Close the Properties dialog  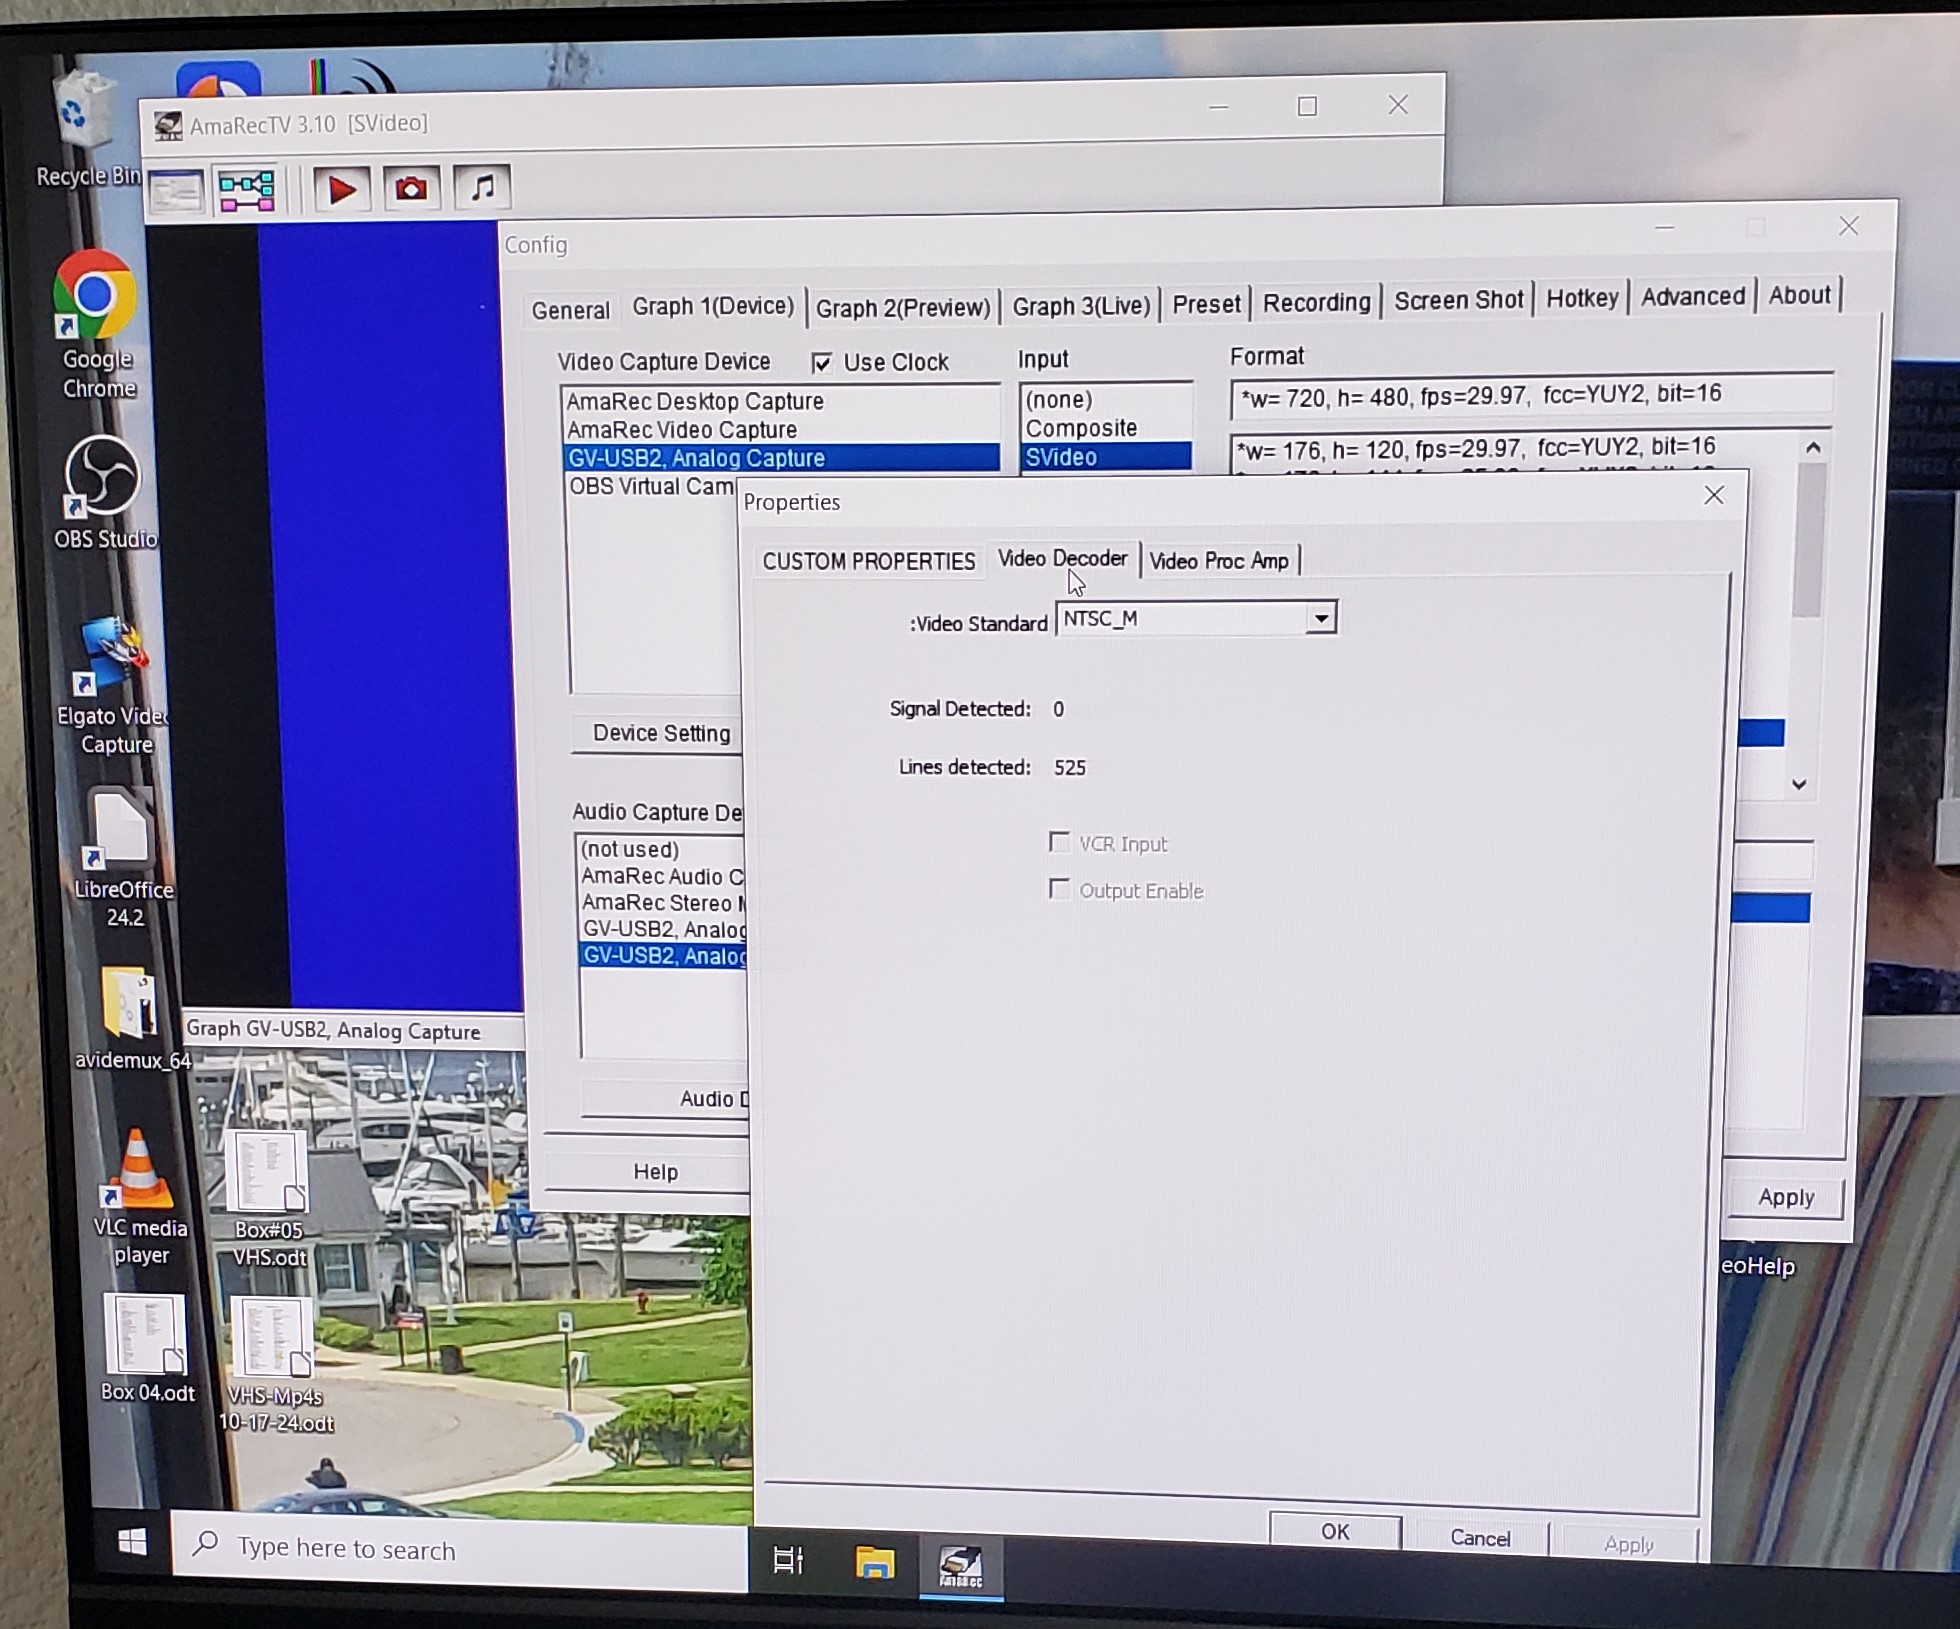(1714, 495)
